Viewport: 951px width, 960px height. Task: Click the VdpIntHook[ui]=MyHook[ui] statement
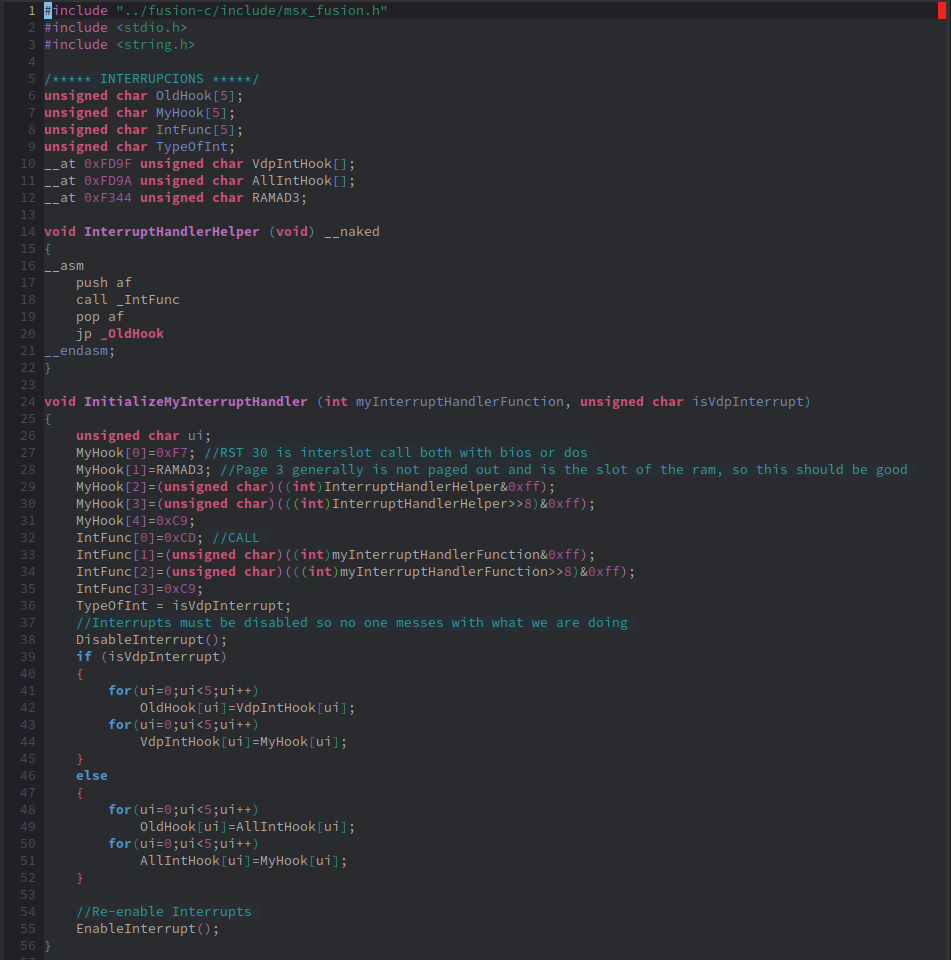(x=243, y=742)
